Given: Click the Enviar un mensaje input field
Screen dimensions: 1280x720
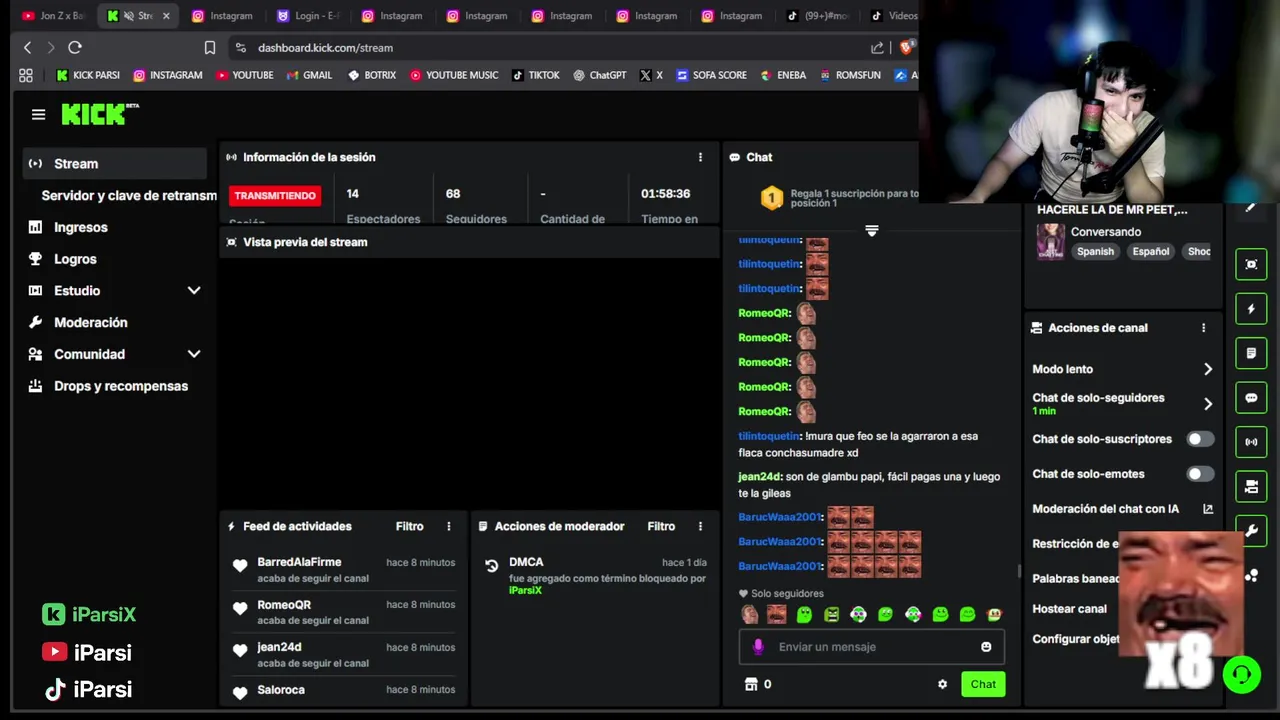Looking at the screenshot, I should click(x=871, y=647).
